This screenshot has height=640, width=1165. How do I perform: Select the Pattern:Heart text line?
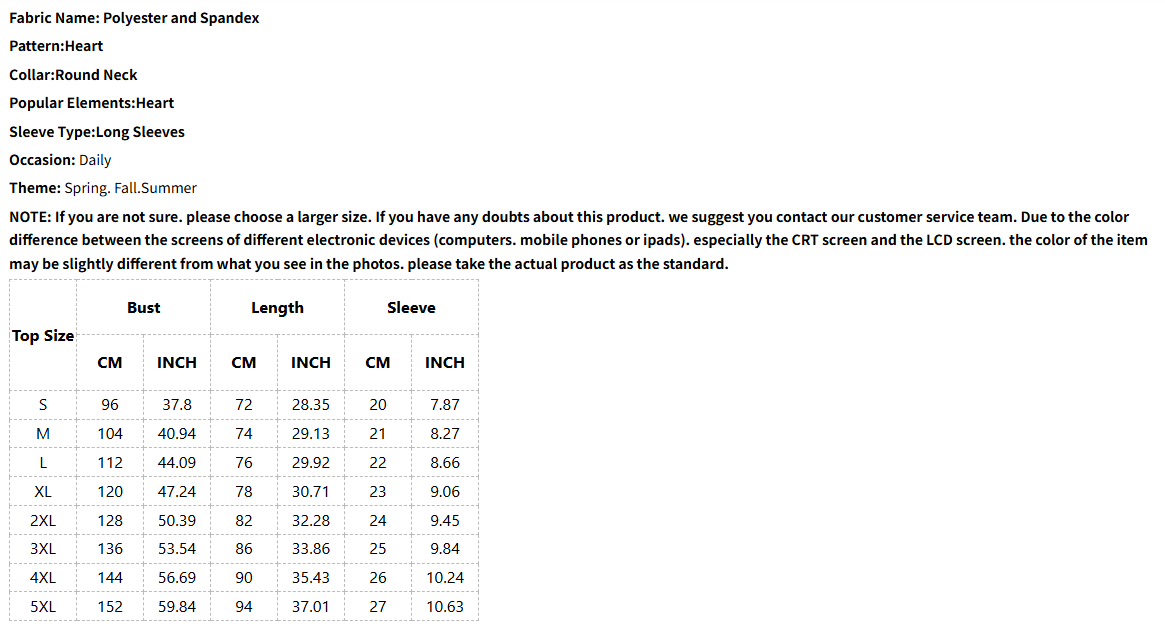(56, 46)
